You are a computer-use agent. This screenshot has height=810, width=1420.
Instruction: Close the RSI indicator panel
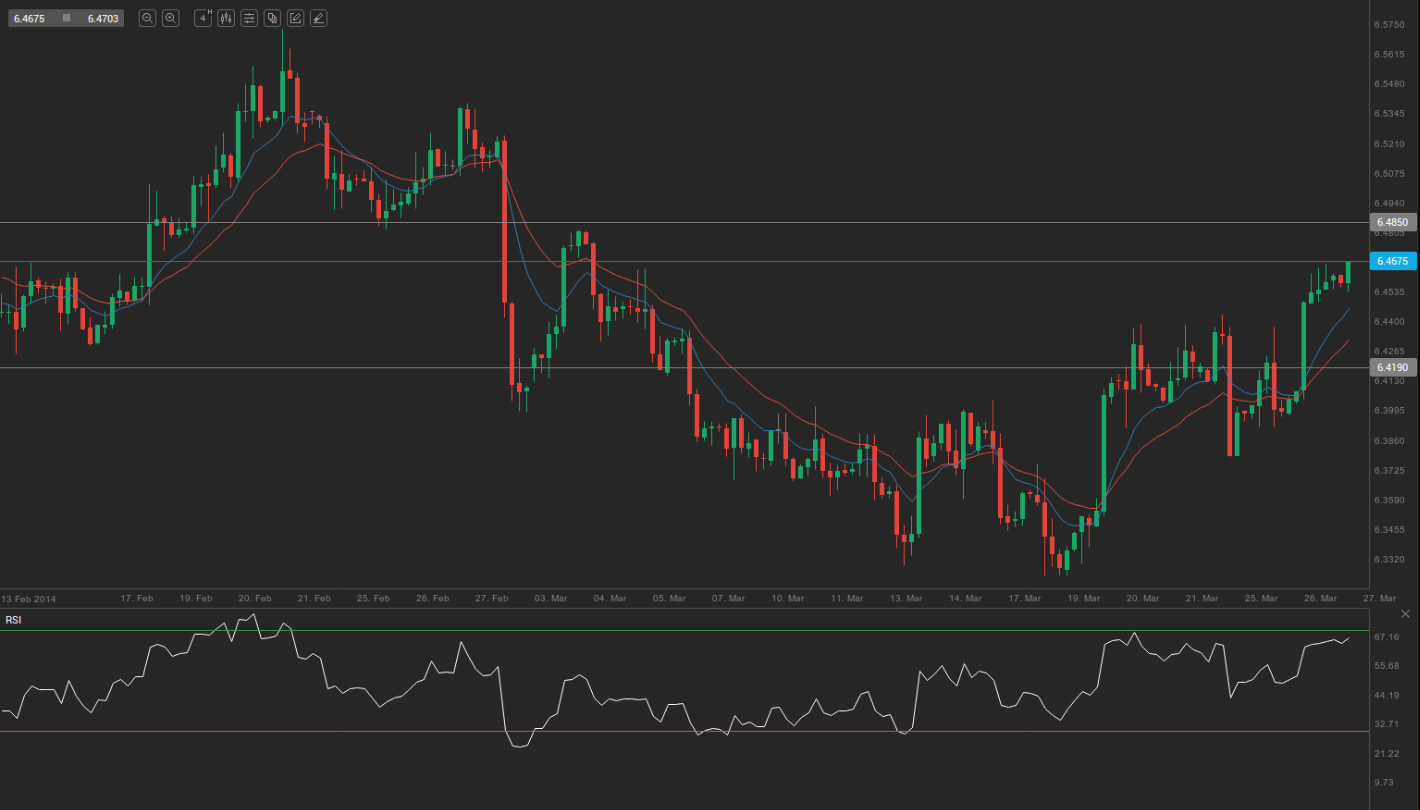[1405, 613]
